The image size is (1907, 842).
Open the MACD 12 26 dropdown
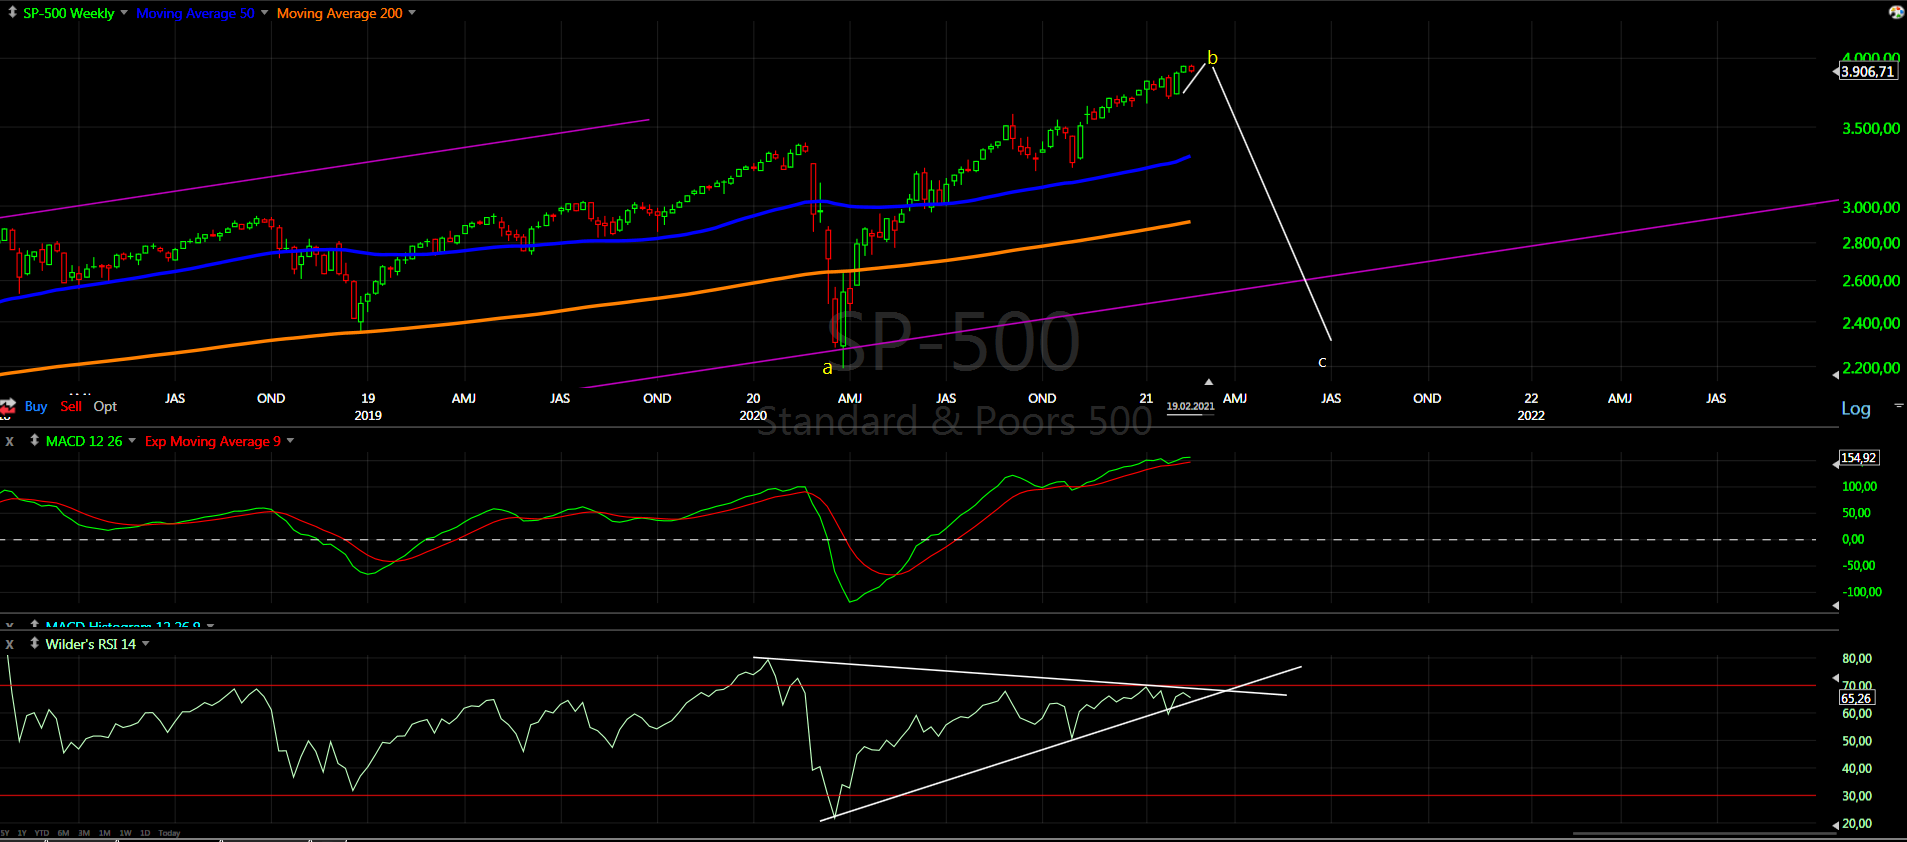(132, 441)
